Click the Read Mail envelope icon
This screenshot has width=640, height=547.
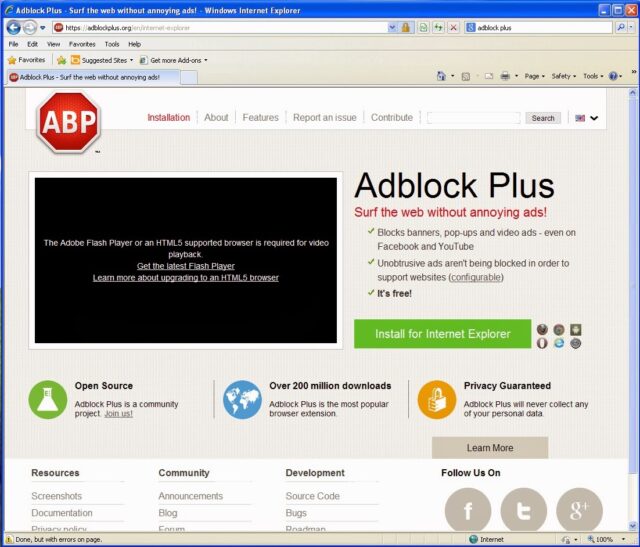(x=489, y=76)
